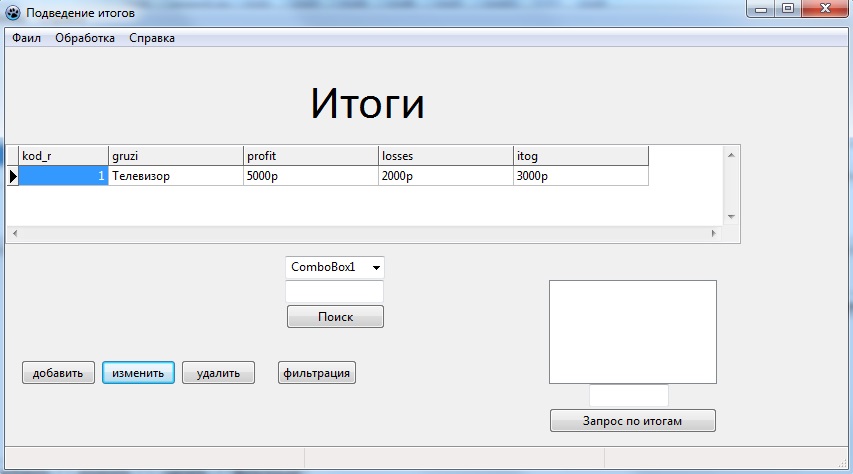Close the Подведение итогов window
853x474 pixels.
point(825,9)
